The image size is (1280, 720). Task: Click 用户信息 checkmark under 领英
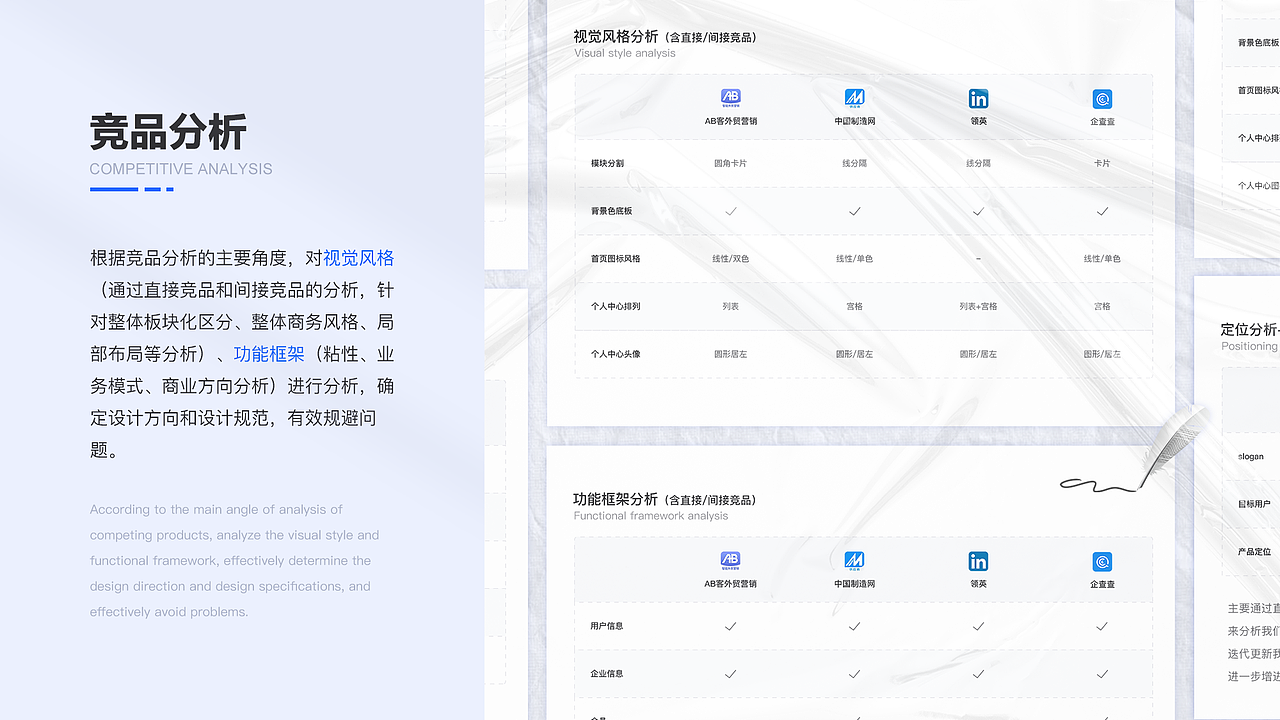978,626
